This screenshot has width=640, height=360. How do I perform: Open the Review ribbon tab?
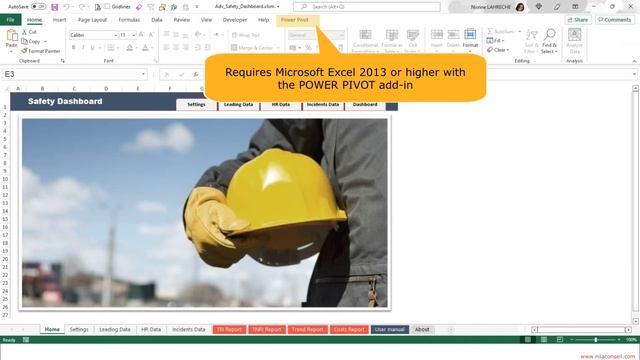(x=182, y=20)
